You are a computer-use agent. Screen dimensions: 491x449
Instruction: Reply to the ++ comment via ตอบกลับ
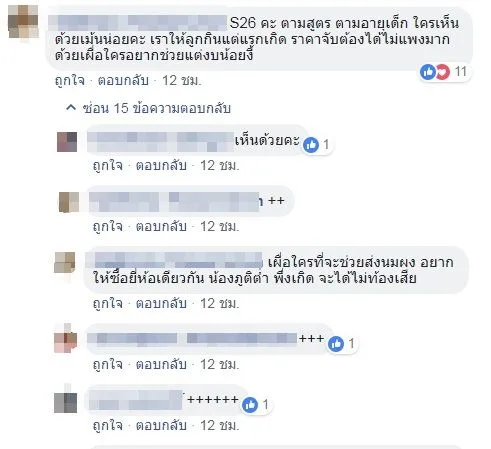click(161, 227)
